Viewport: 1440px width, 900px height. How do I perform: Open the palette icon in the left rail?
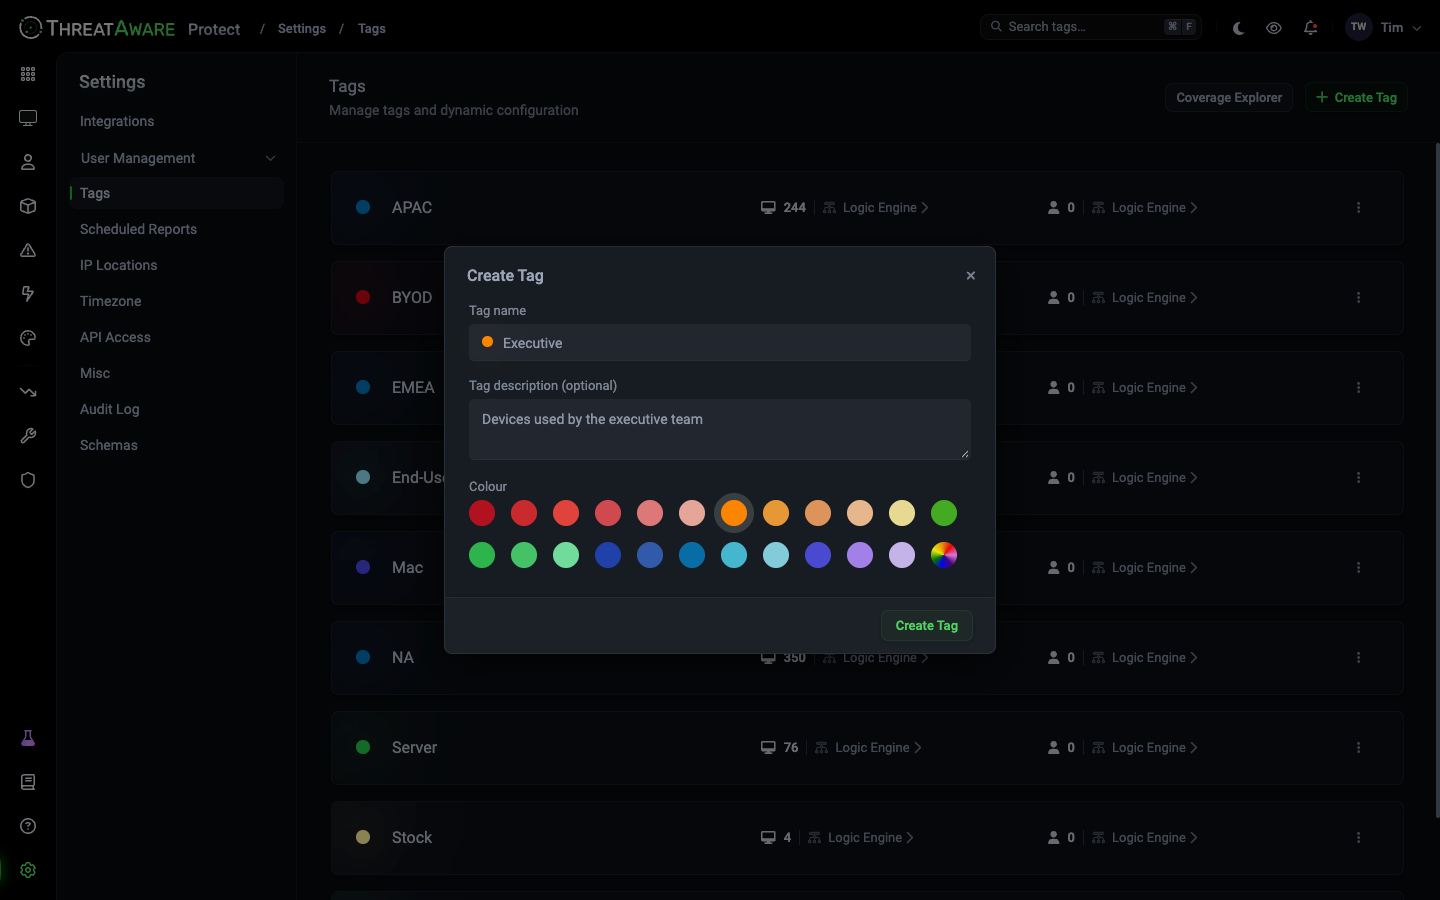28,338
